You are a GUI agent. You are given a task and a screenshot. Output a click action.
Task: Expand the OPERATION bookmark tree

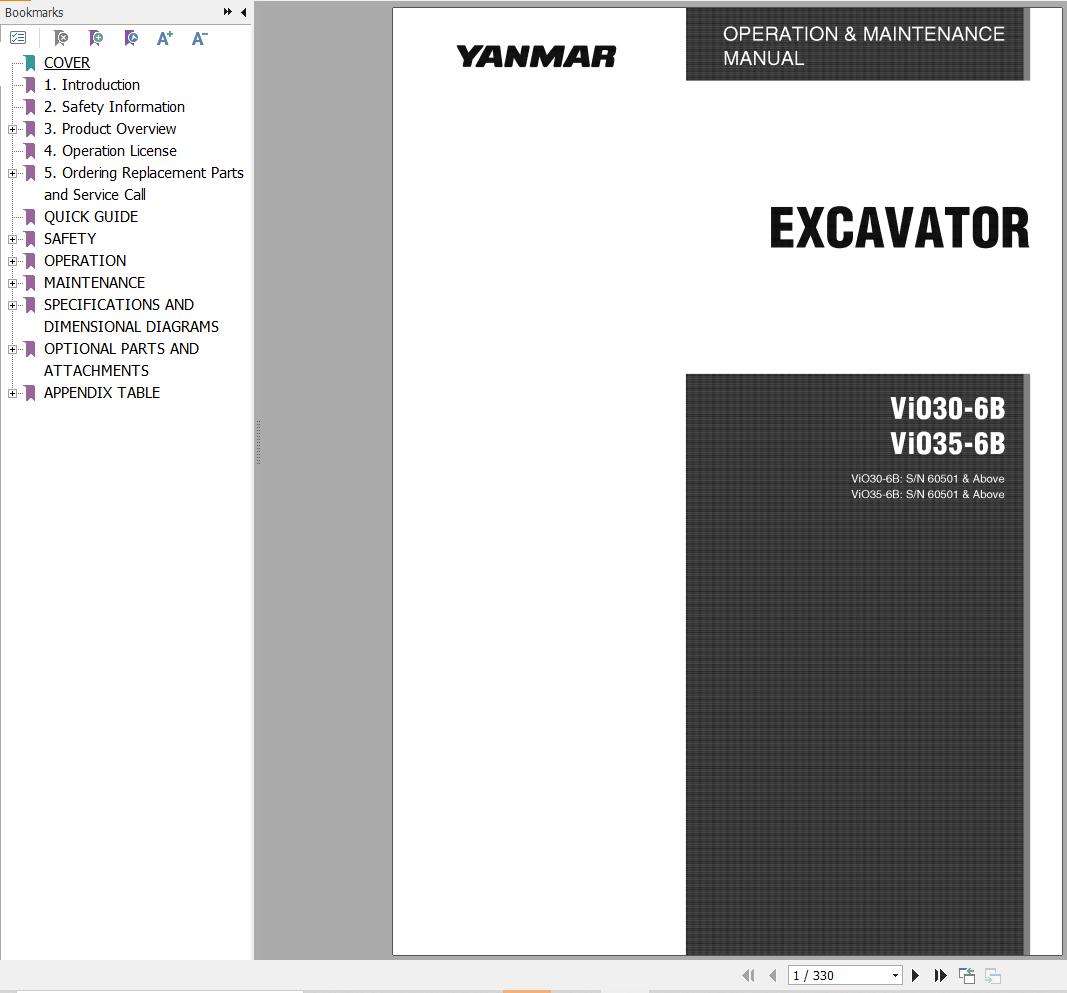point(11,261)
